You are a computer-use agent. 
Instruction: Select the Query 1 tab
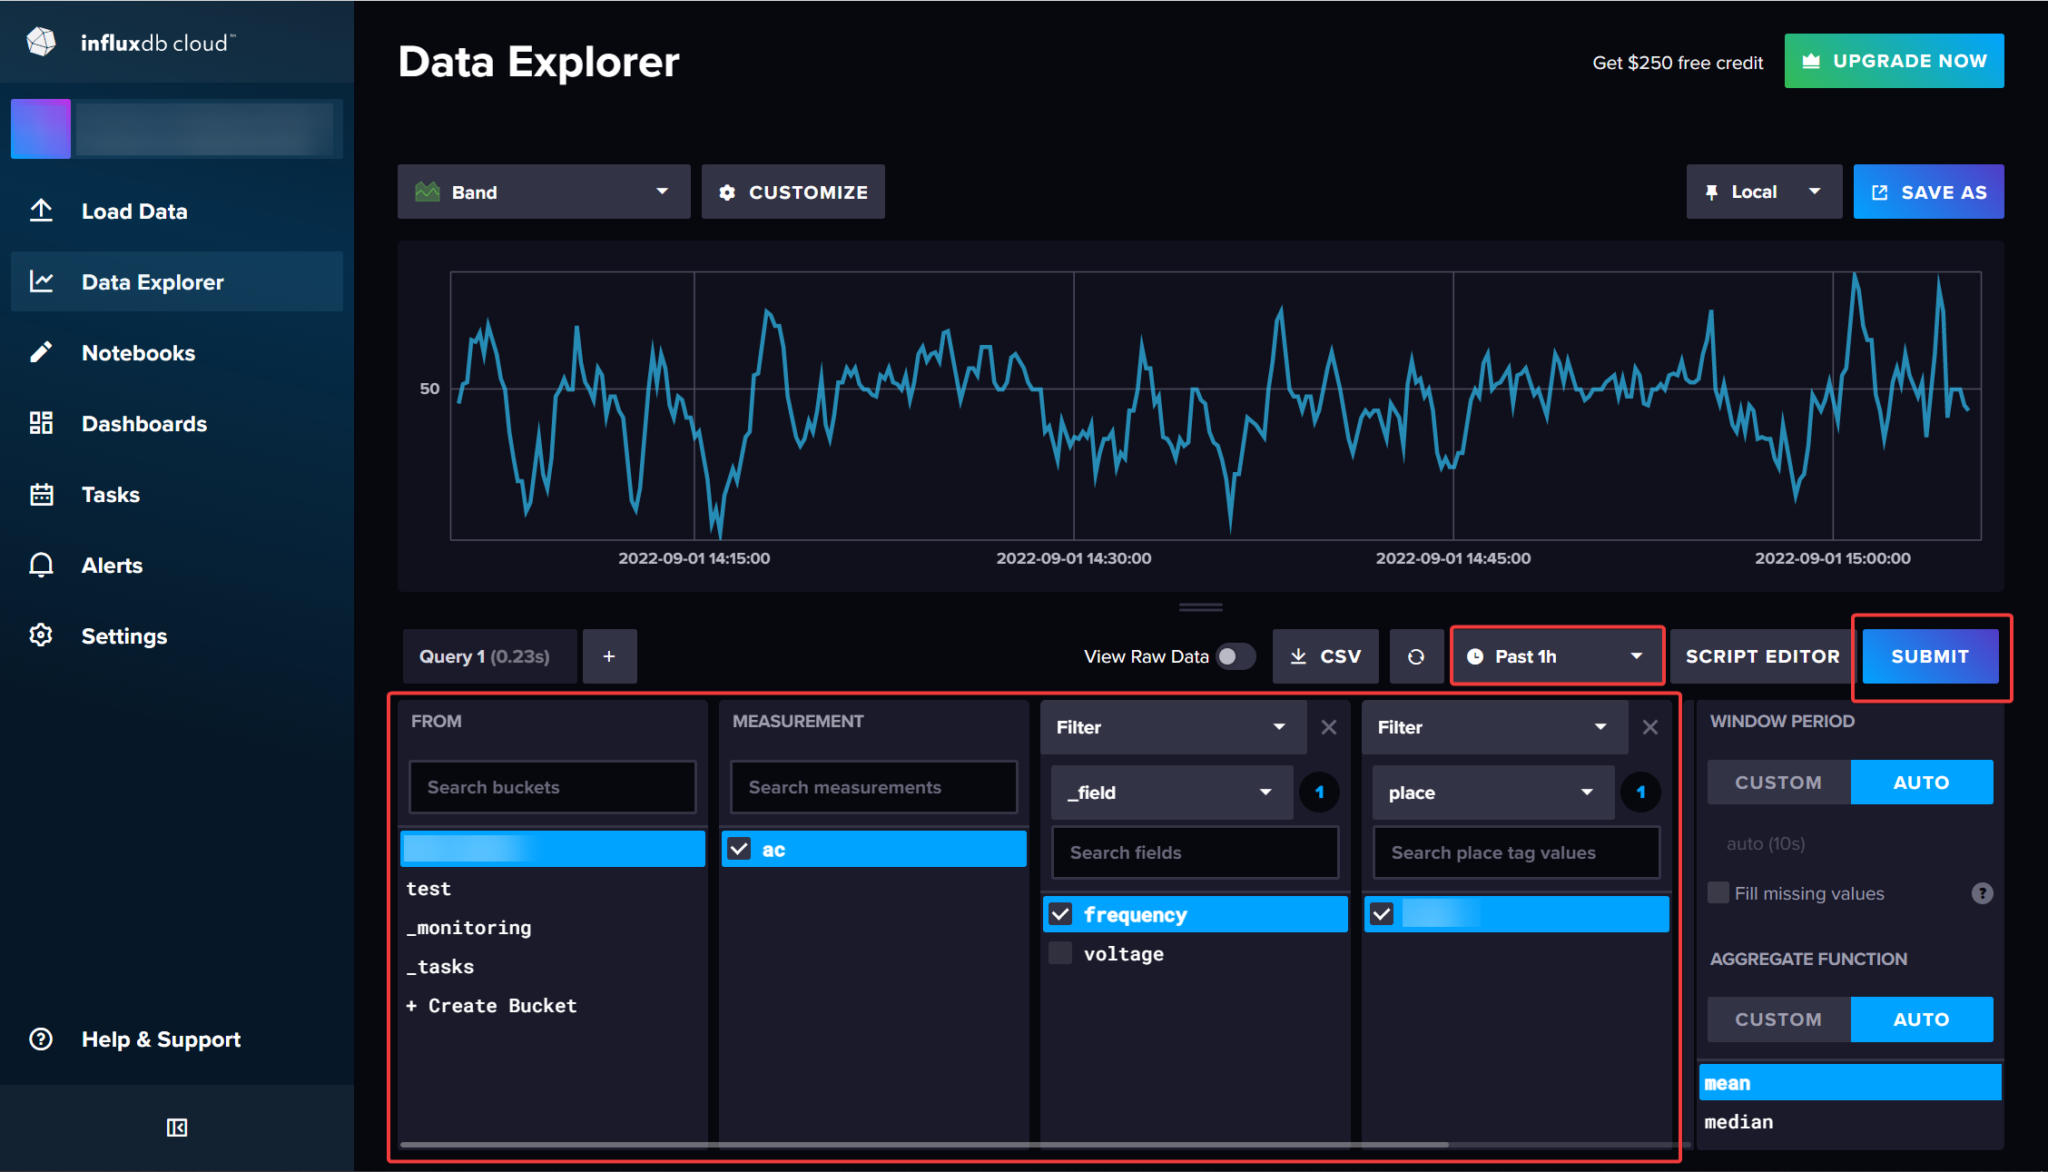tap(489, 656)
